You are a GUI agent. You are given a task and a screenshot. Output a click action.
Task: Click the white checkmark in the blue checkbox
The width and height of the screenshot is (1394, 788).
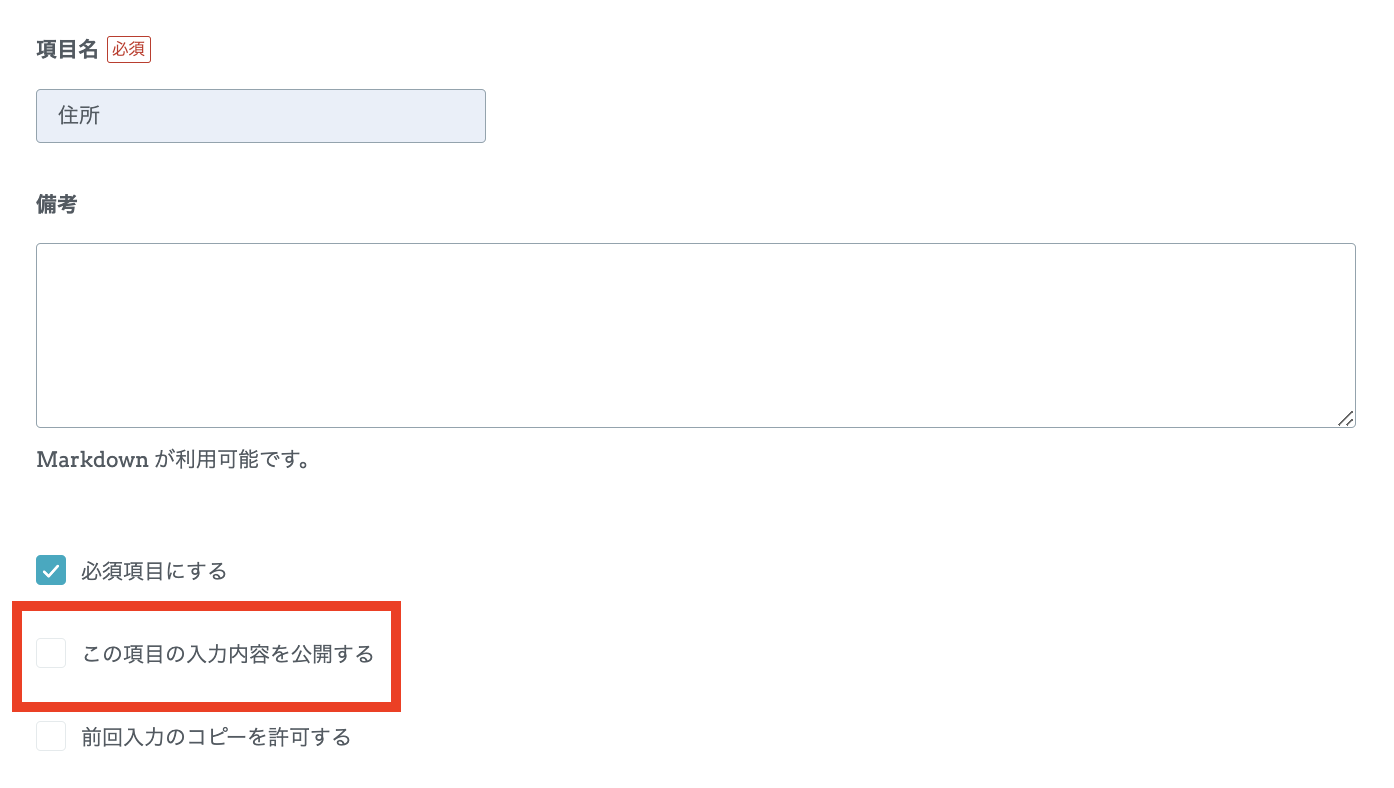51,572
